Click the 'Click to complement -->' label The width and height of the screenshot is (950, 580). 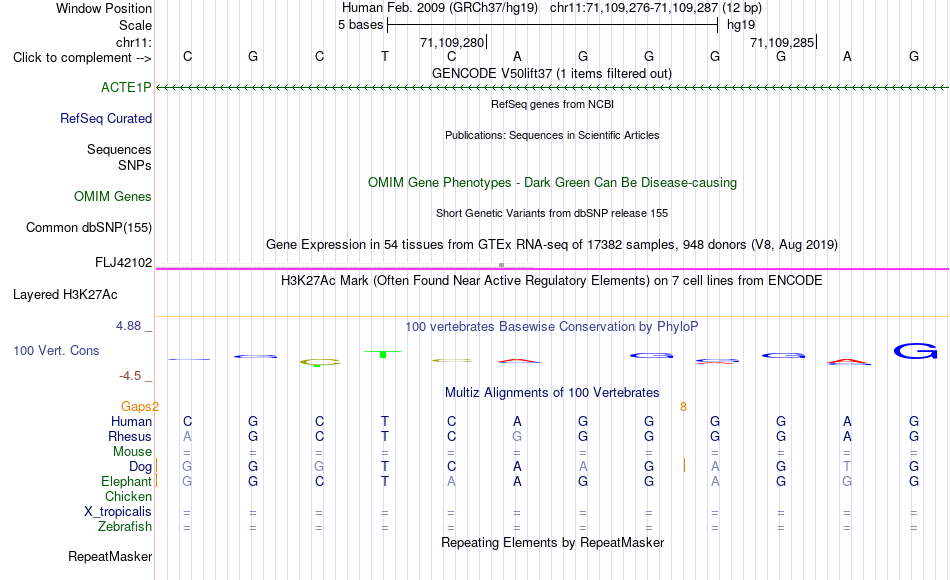tap(82, 58)
